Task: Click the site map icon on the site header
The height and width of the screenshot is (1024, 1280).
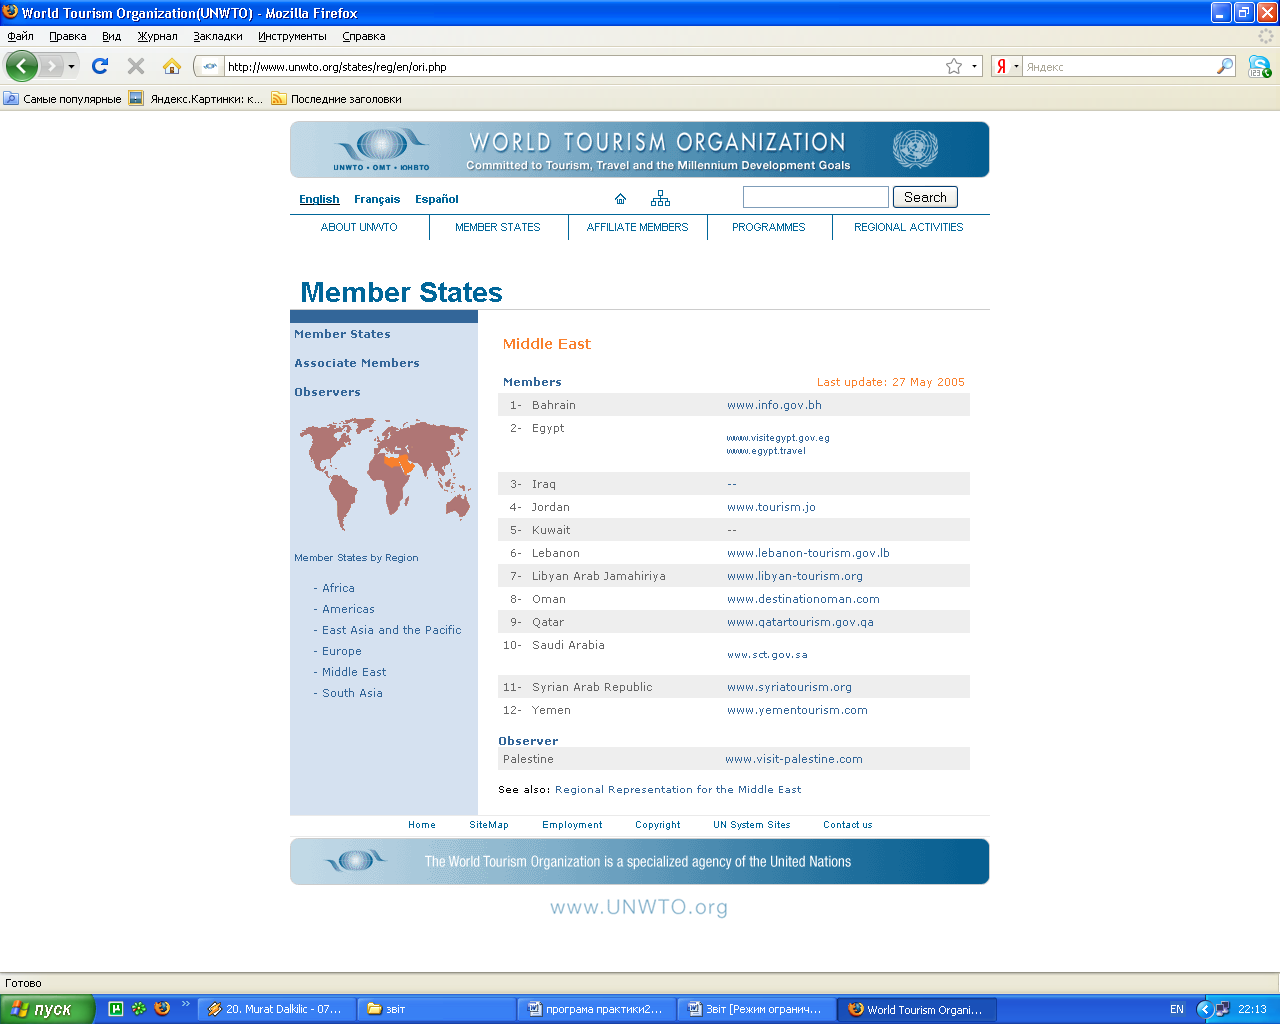Action: click(660, 197)
